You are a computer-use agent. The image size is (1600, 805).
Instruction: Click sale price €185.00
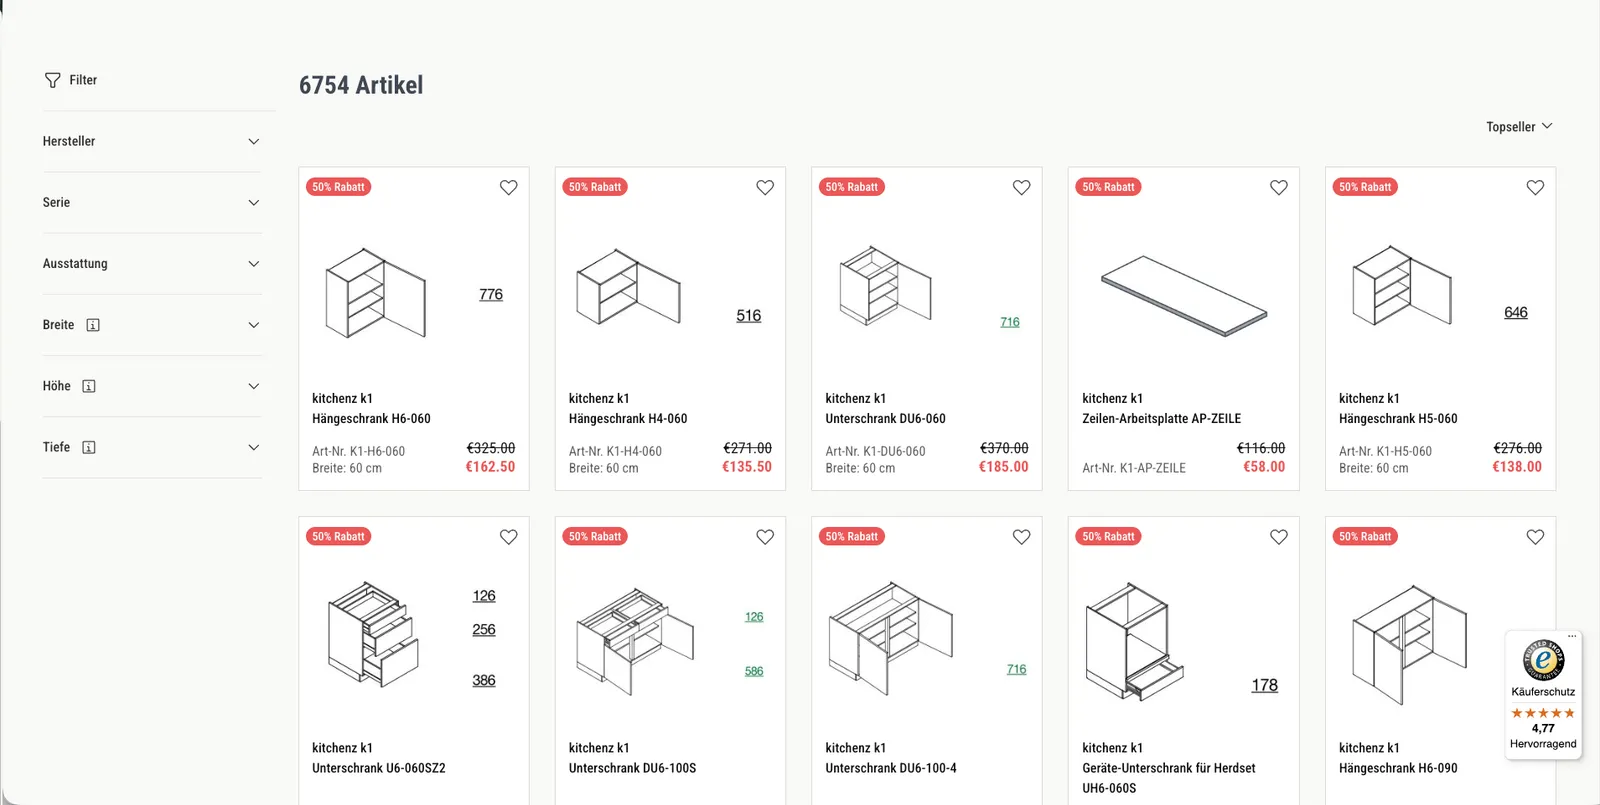1003,467
